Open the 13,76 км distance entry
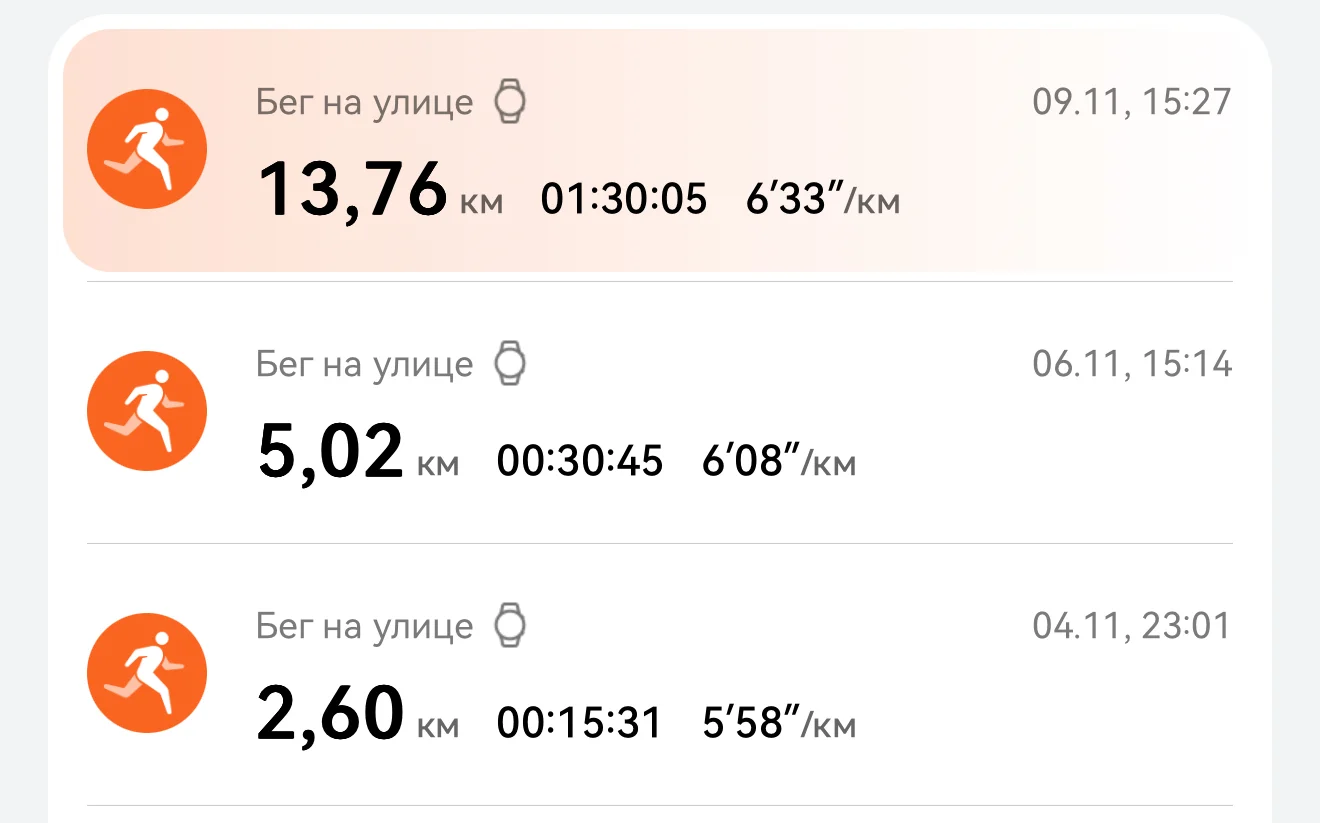The width and height of the screenshot is (1320, 823). [380, 190]
